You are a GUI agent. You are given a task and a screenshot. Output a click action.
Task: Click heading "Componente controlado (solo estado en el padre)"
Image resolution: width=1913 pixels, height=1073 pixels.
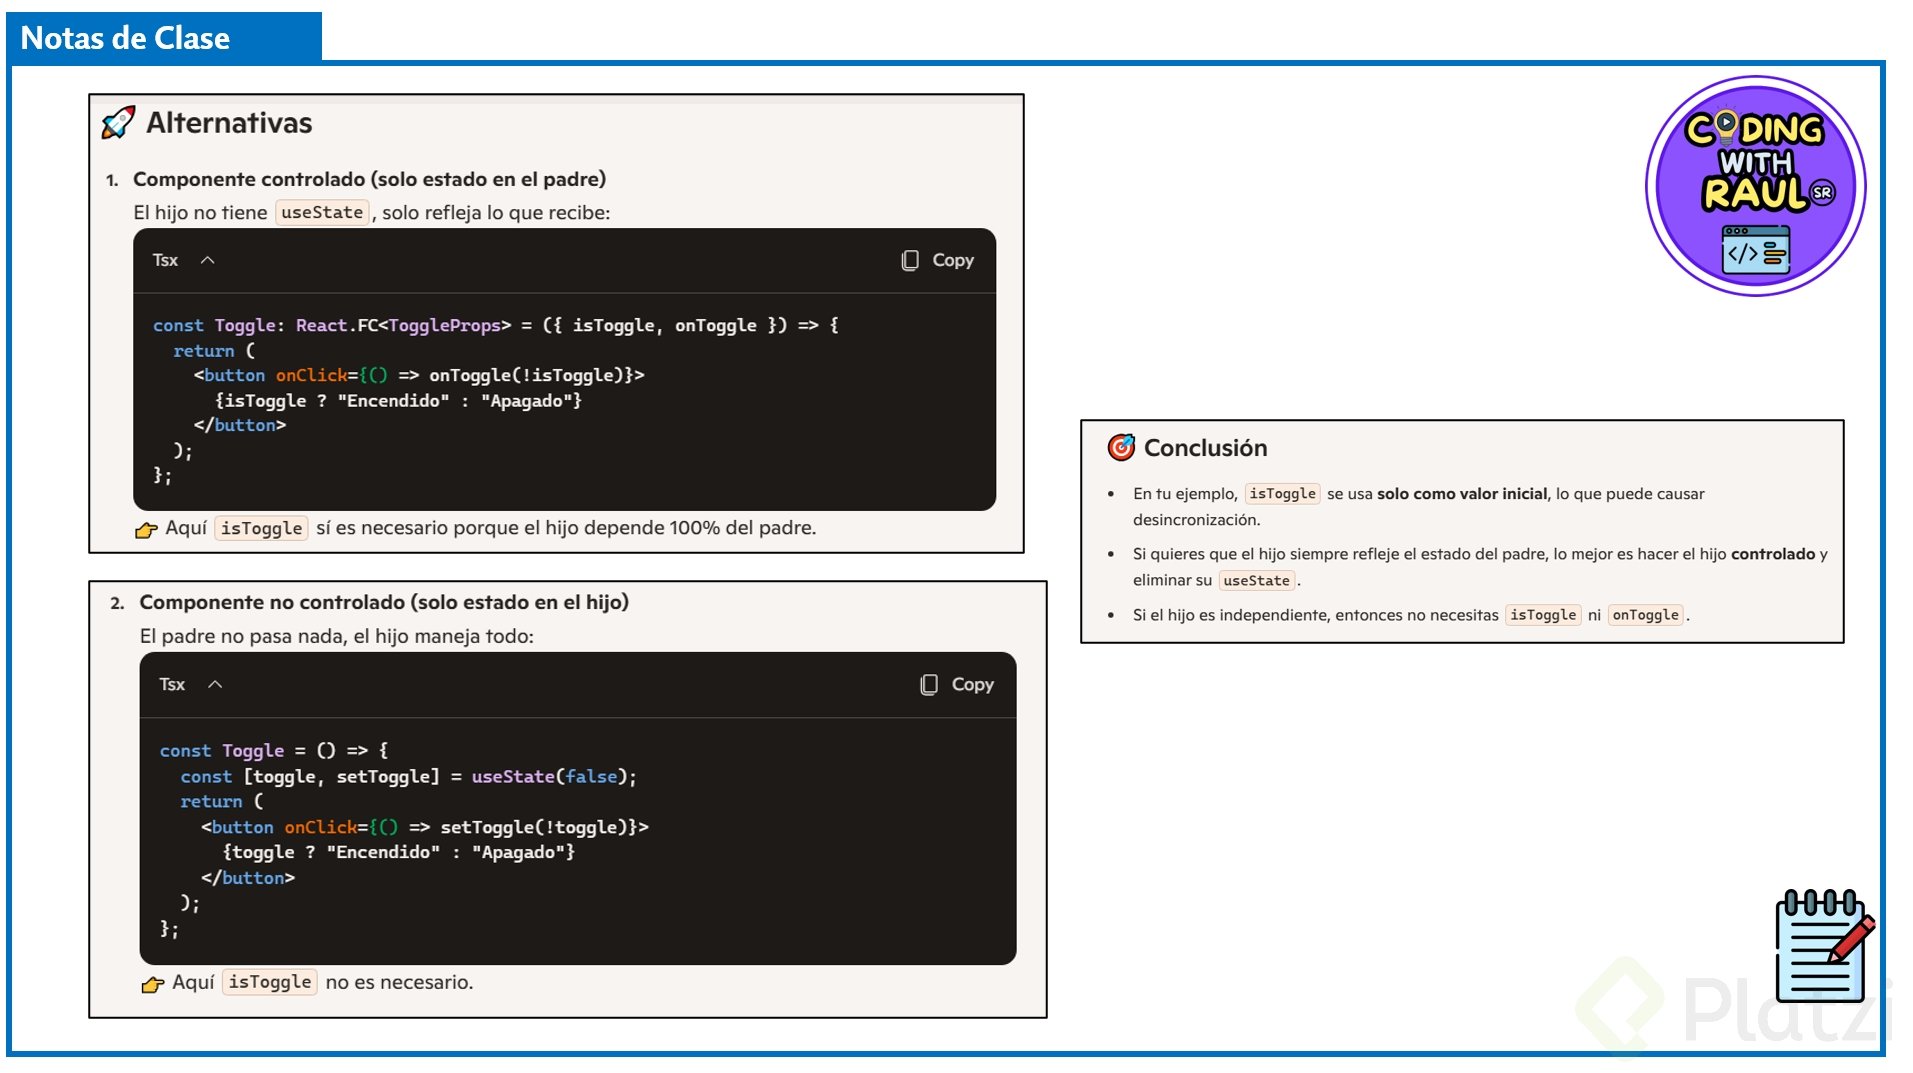pyautogui.click(x=369, y=179)
